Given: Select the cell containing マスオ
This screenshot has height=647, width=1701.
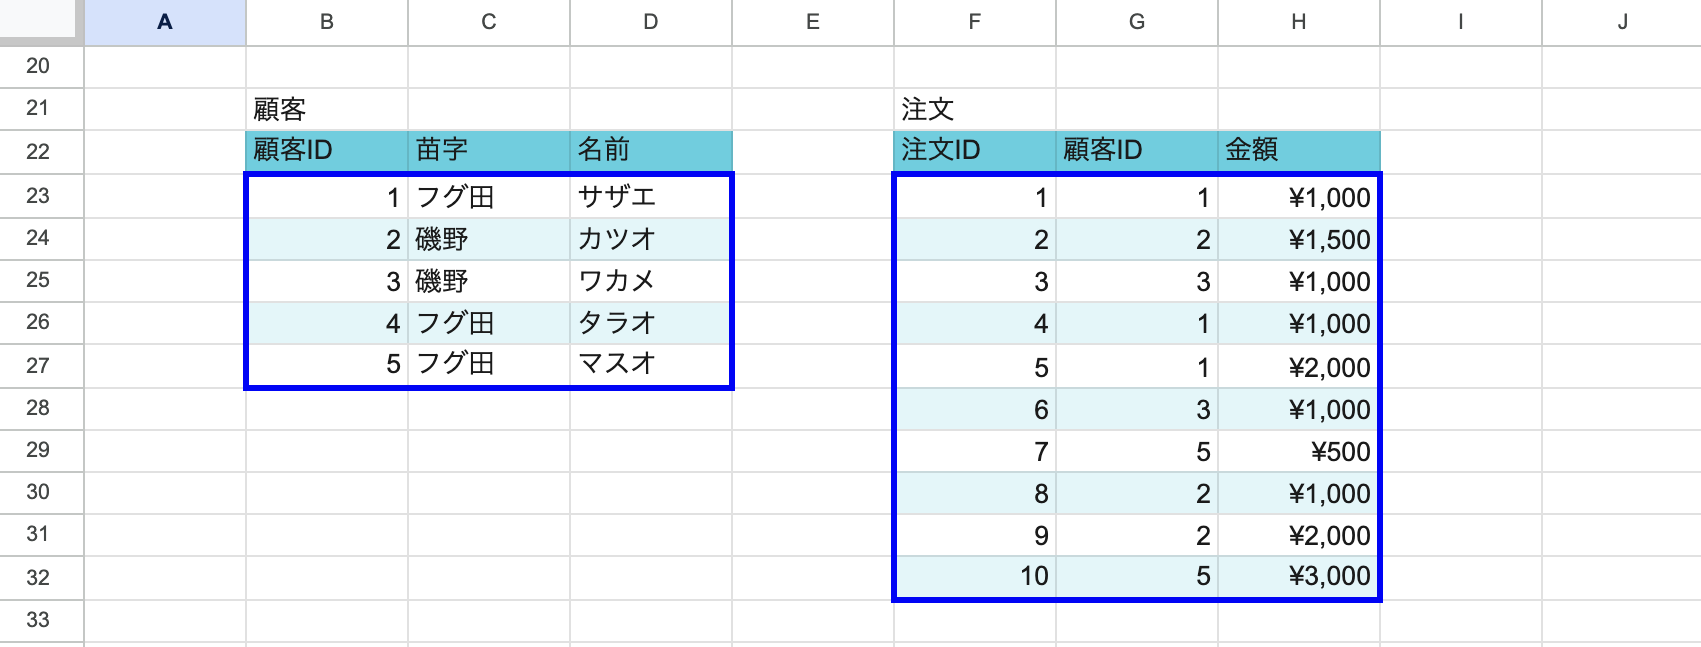Looking at the screenshot, I should pos(650,363).
